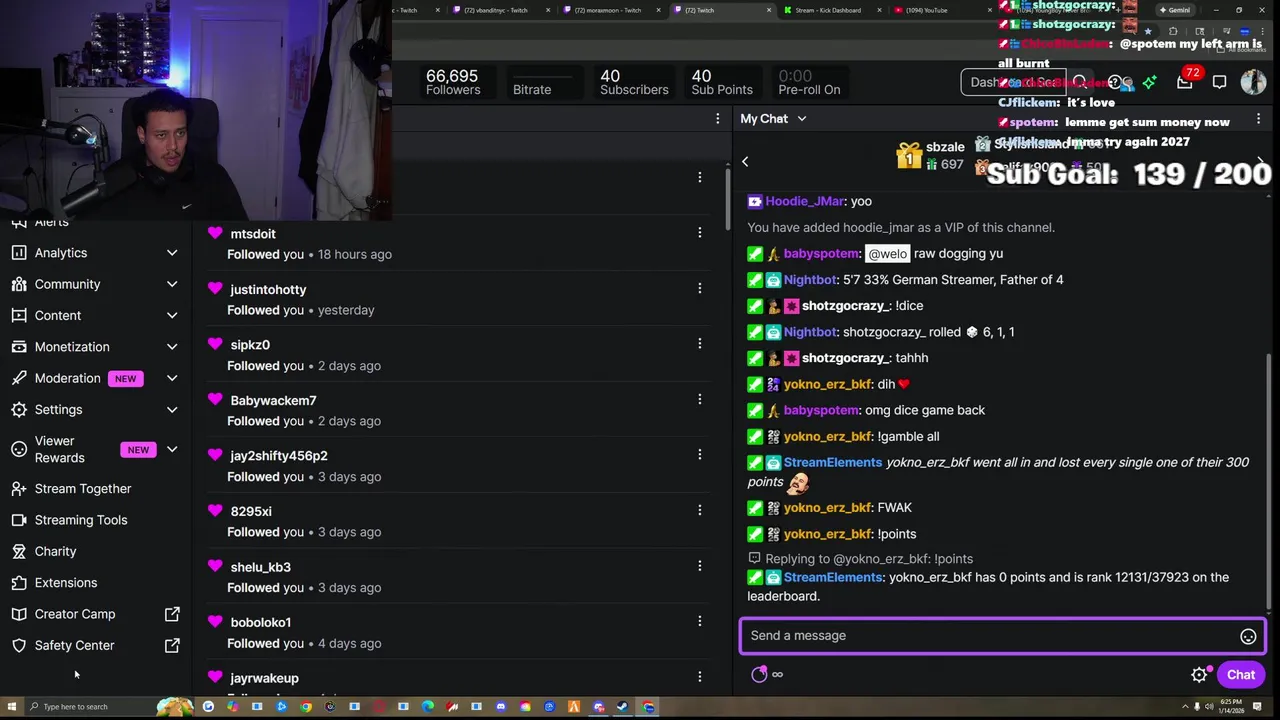The image size is (1280, 720).
Task: Click the activity feed vertical scrollbar
Action: [728, 200]
